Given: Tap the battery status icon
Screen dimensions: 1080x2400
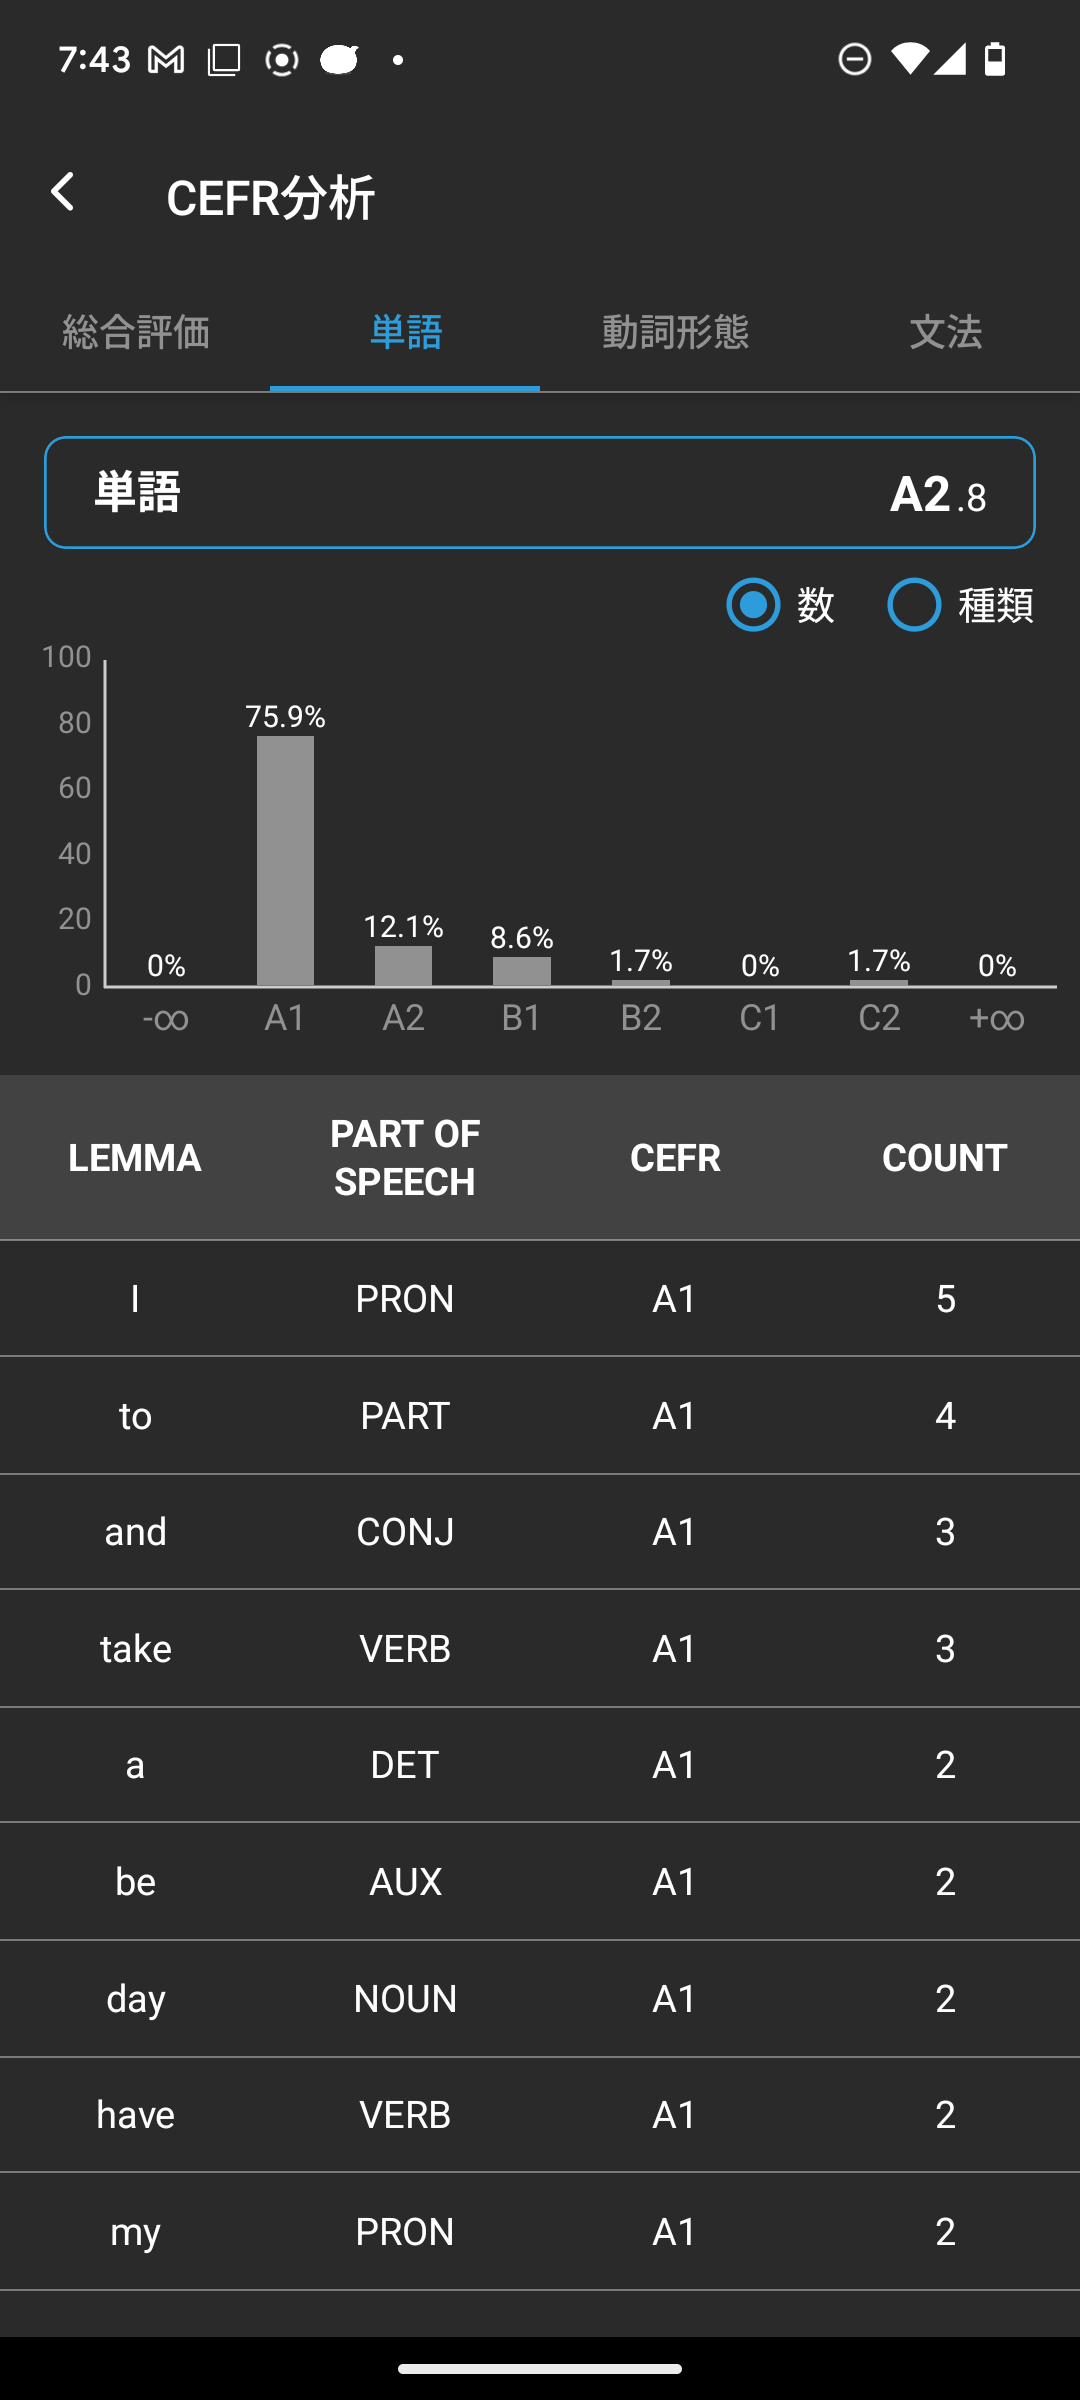Looking at the screenshot, I should tap(995, 59).
